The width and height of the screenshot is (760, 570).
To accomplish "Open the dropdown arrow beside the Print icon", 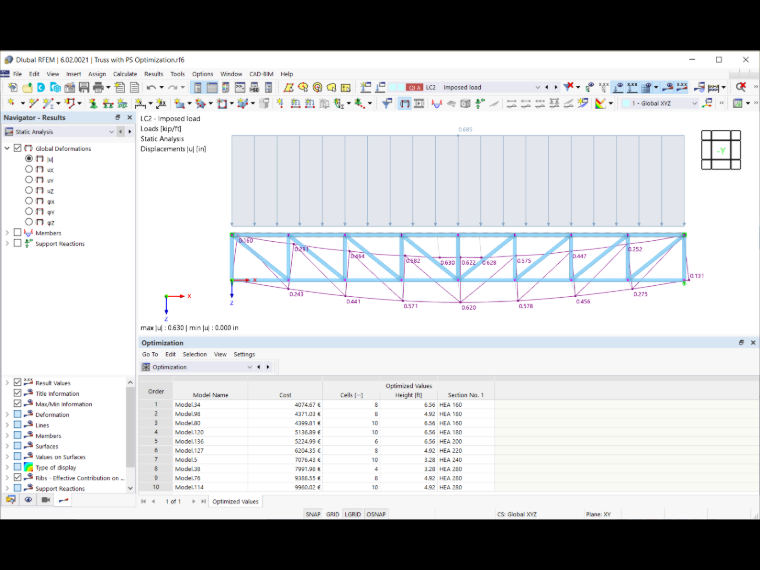I will (108, 87).
